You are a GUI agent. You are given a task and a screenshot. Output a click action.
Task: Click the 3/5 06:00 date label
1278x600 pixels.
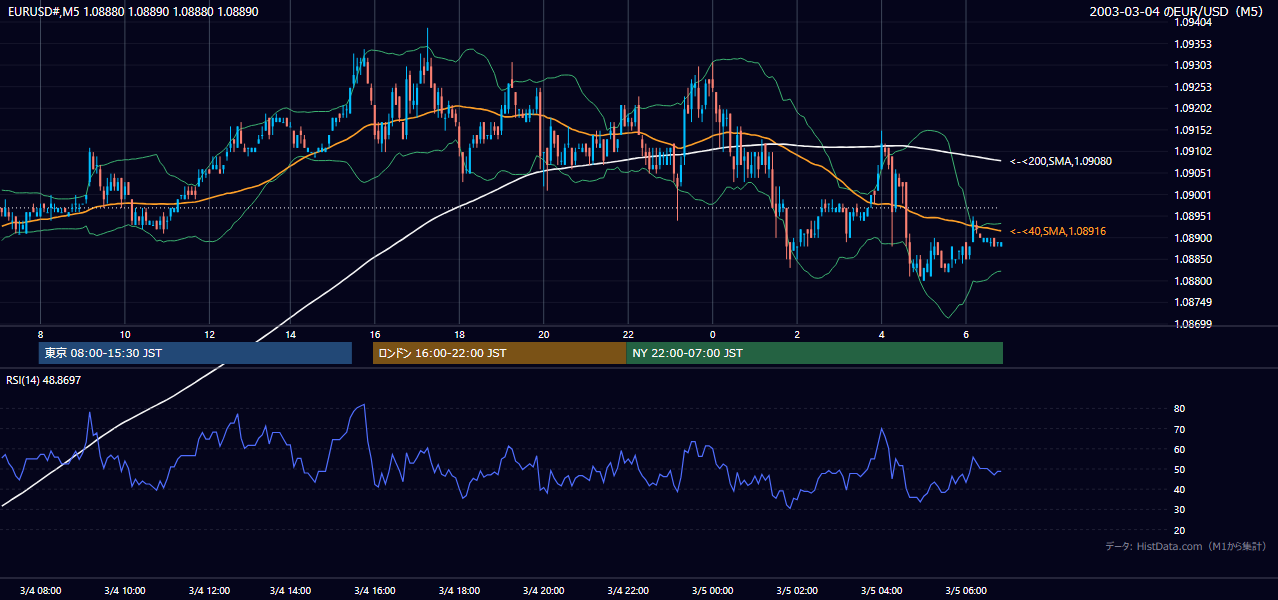(965, 590)
